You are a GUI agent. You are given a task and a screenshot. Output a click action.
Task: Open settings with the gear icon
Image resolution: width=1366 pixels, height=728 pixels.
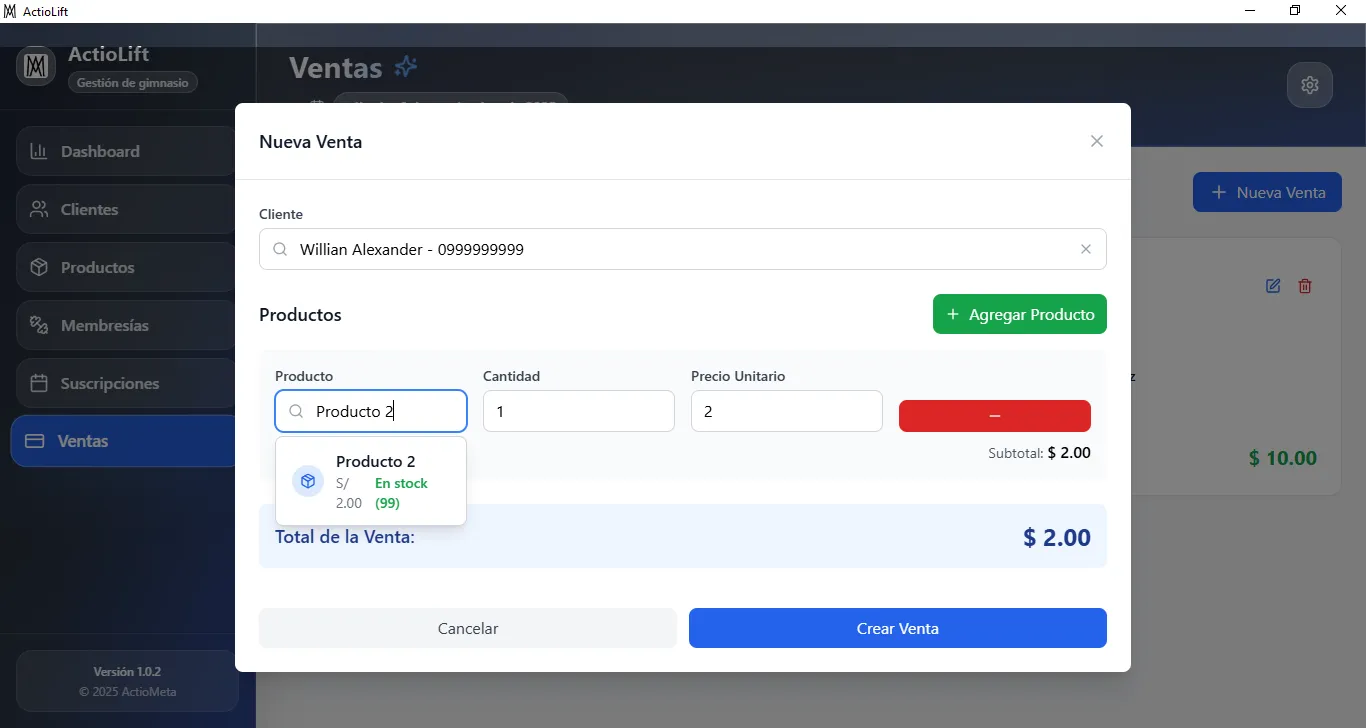1310,85
